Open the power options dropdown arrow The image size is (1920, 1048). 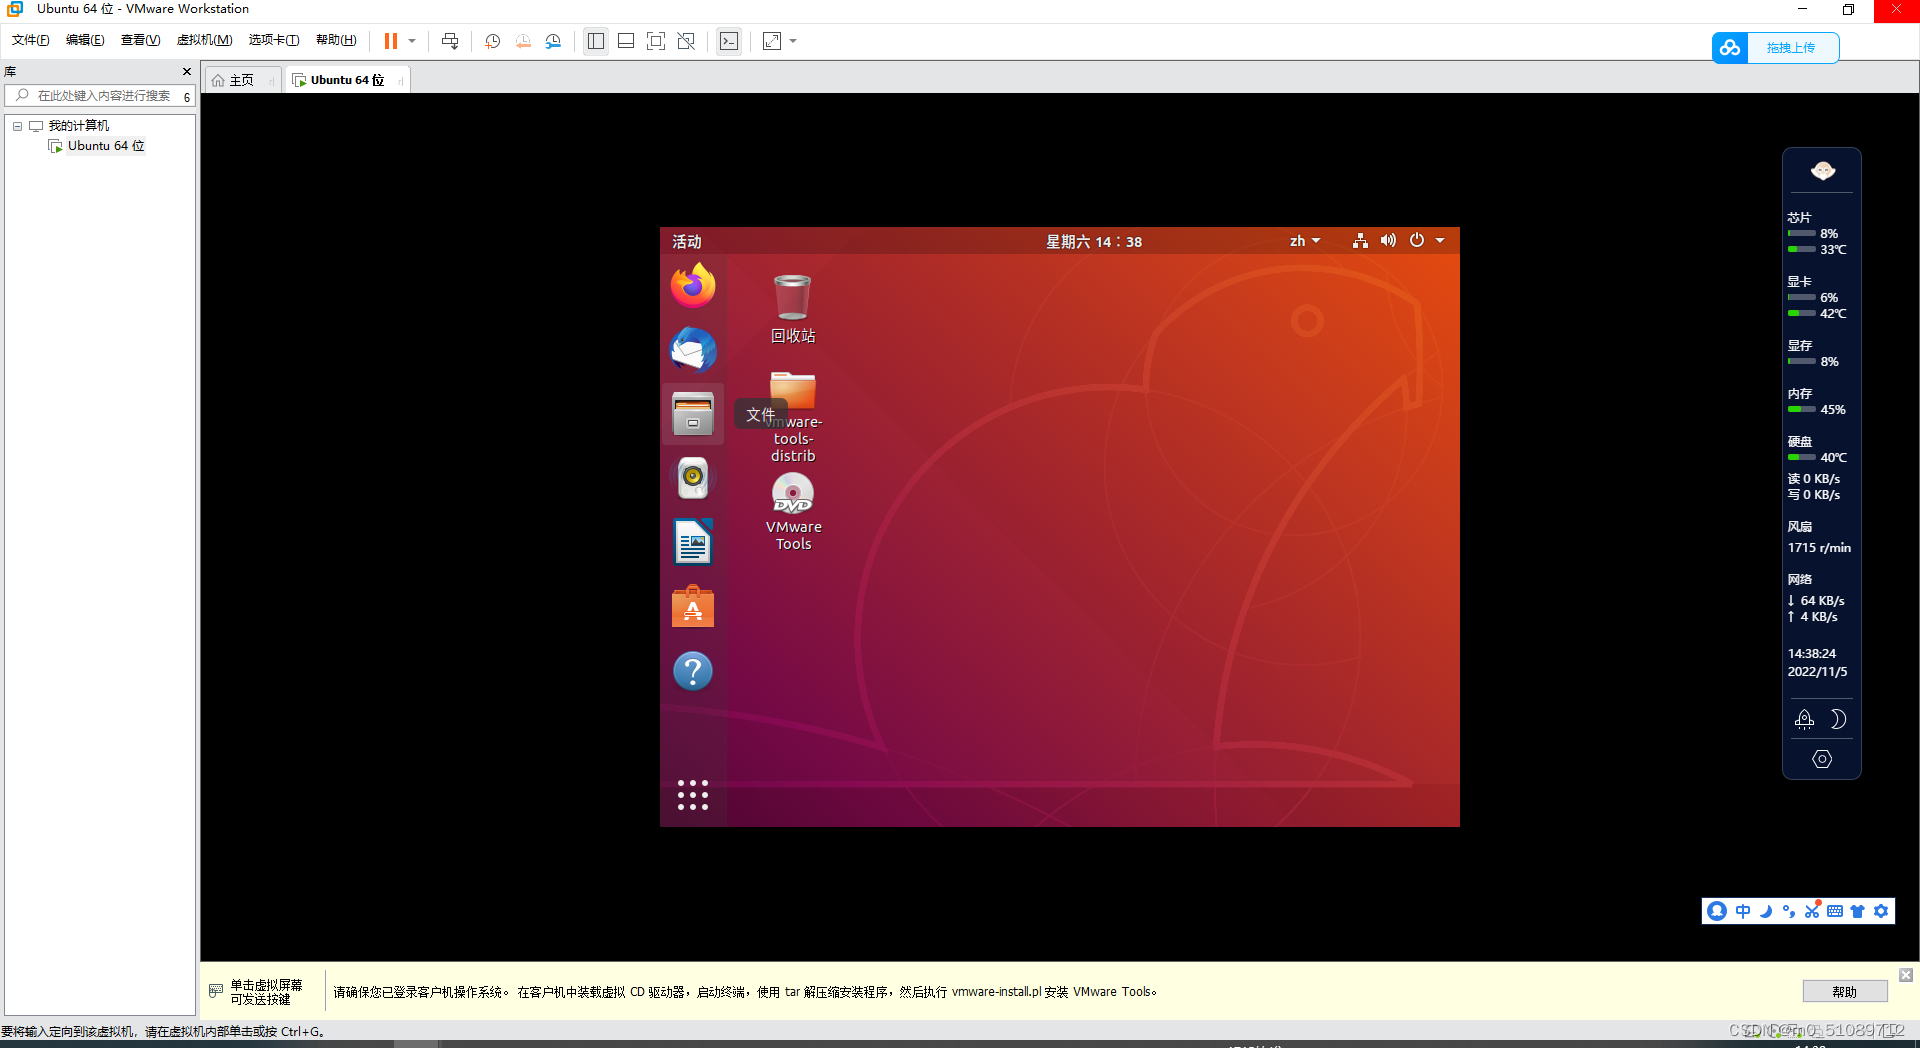pos(412,41)
